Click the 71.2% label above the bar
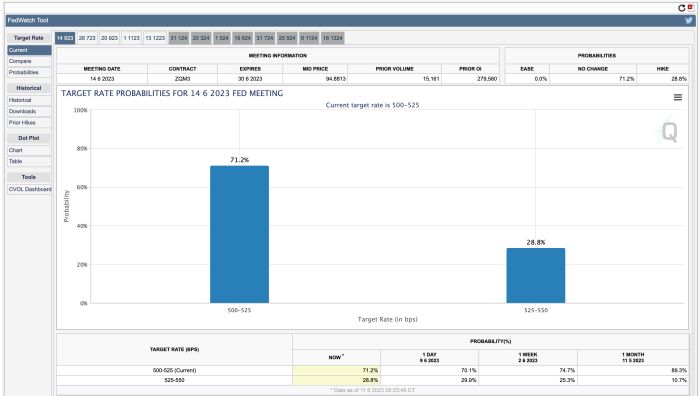The height and width of the screenshot is (396, 700). point(240,160)
